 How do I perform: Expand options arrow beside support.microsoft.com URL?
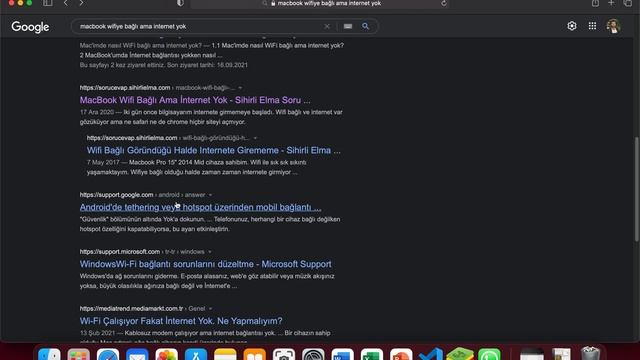pos(209,252)
